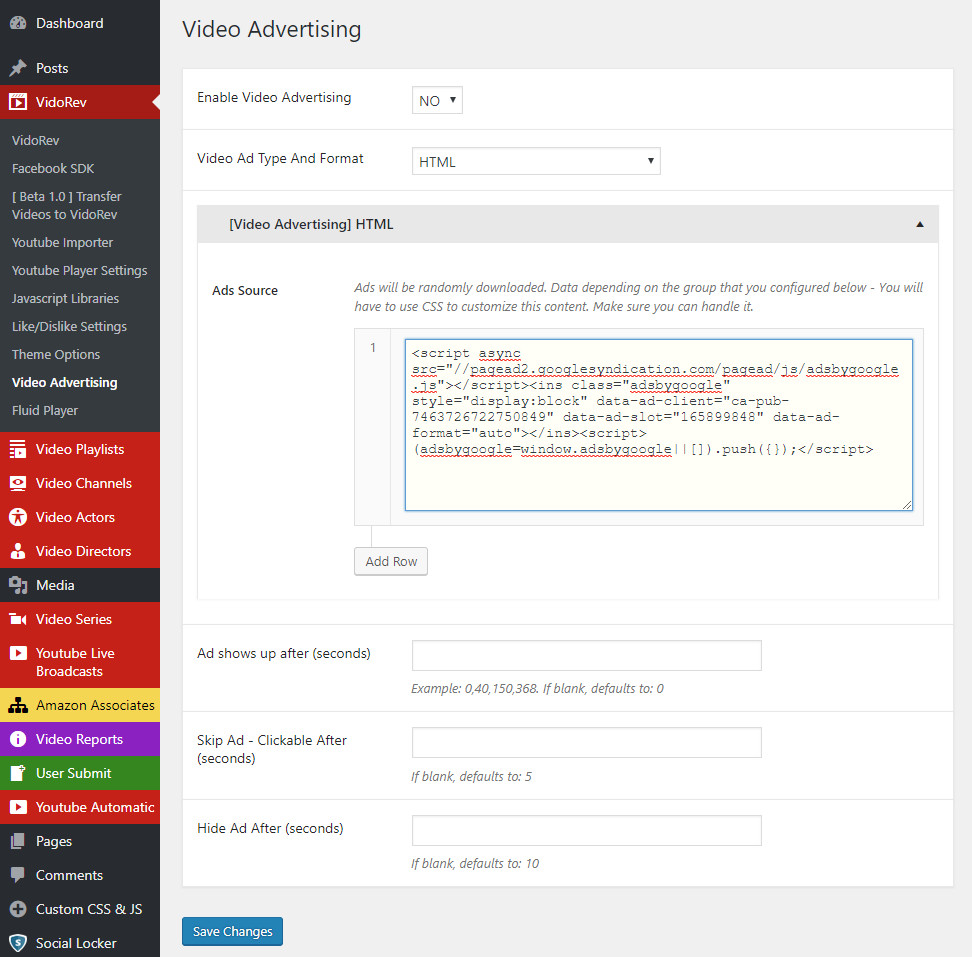Screen dimensions: 972x957
Task: Open the Video Ad Type And Format dropdown
Action: click(536, 161)
